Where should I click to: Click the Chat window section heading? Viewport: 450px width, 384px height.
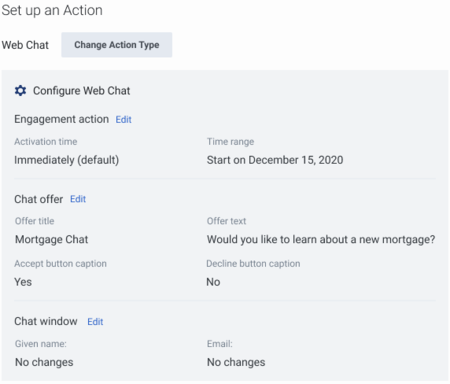[46, 321]
